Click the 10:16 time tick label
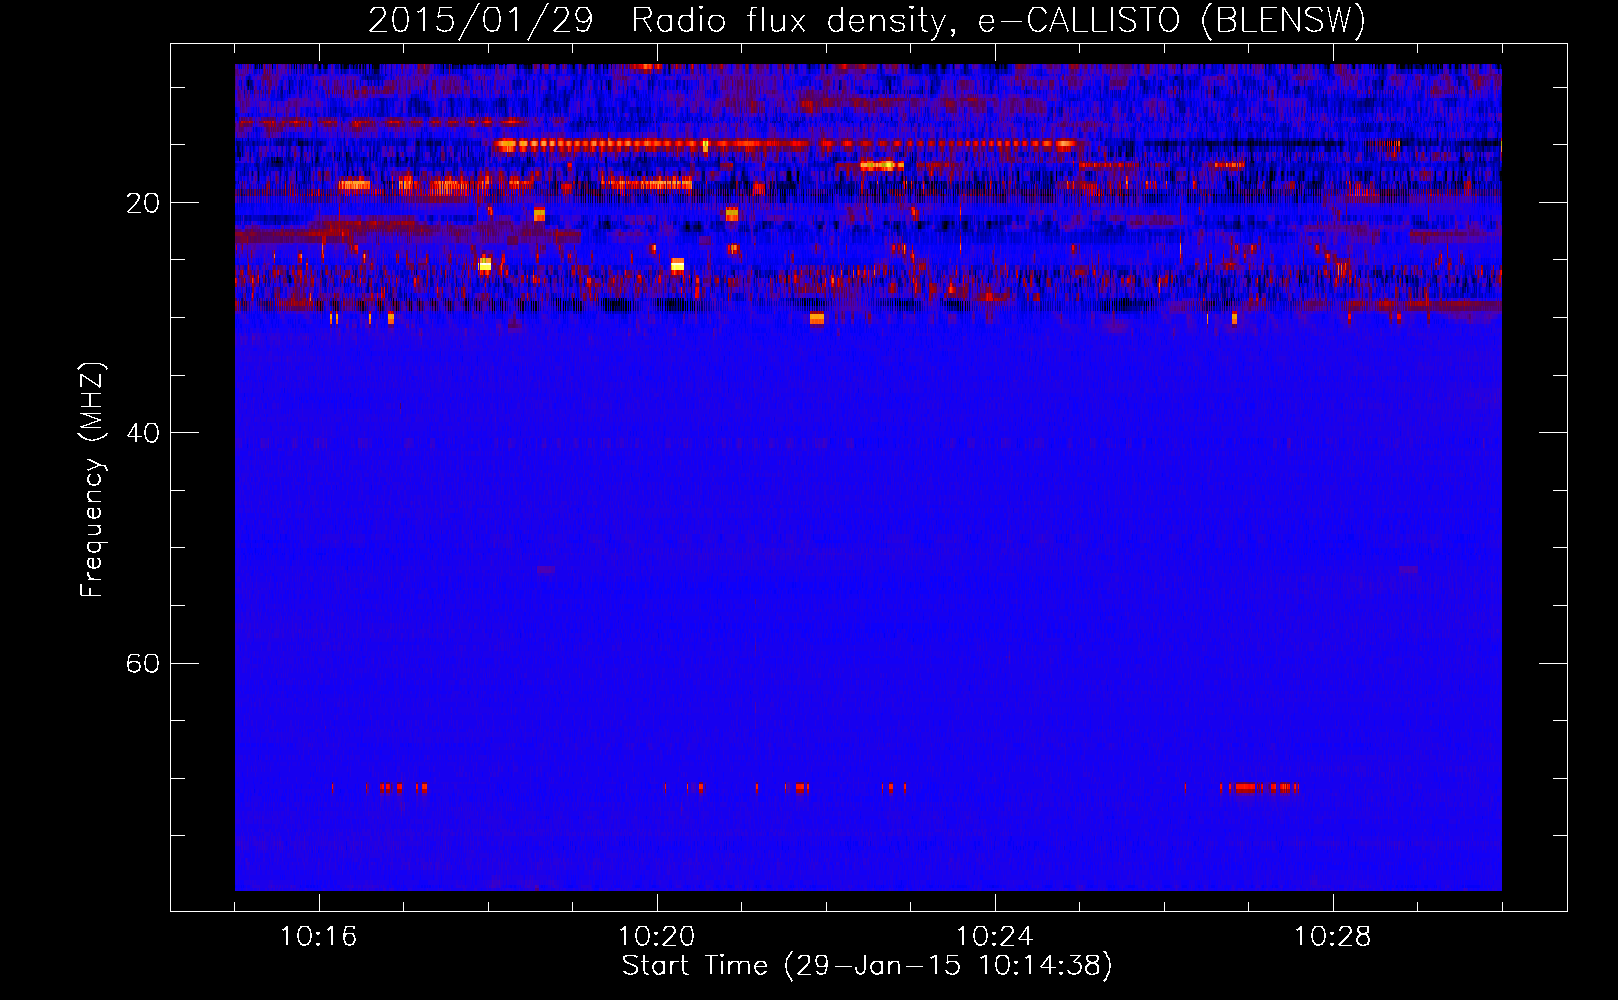The image size is (1618, 1000). [318, 937]
